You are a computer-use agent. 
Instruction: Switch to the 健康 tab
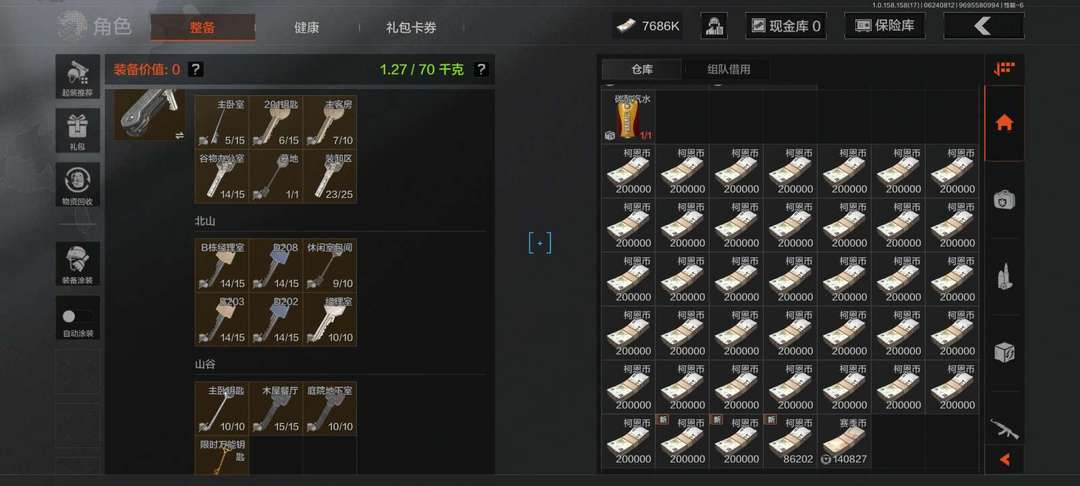pyautogui.click(x=307, y=28)
